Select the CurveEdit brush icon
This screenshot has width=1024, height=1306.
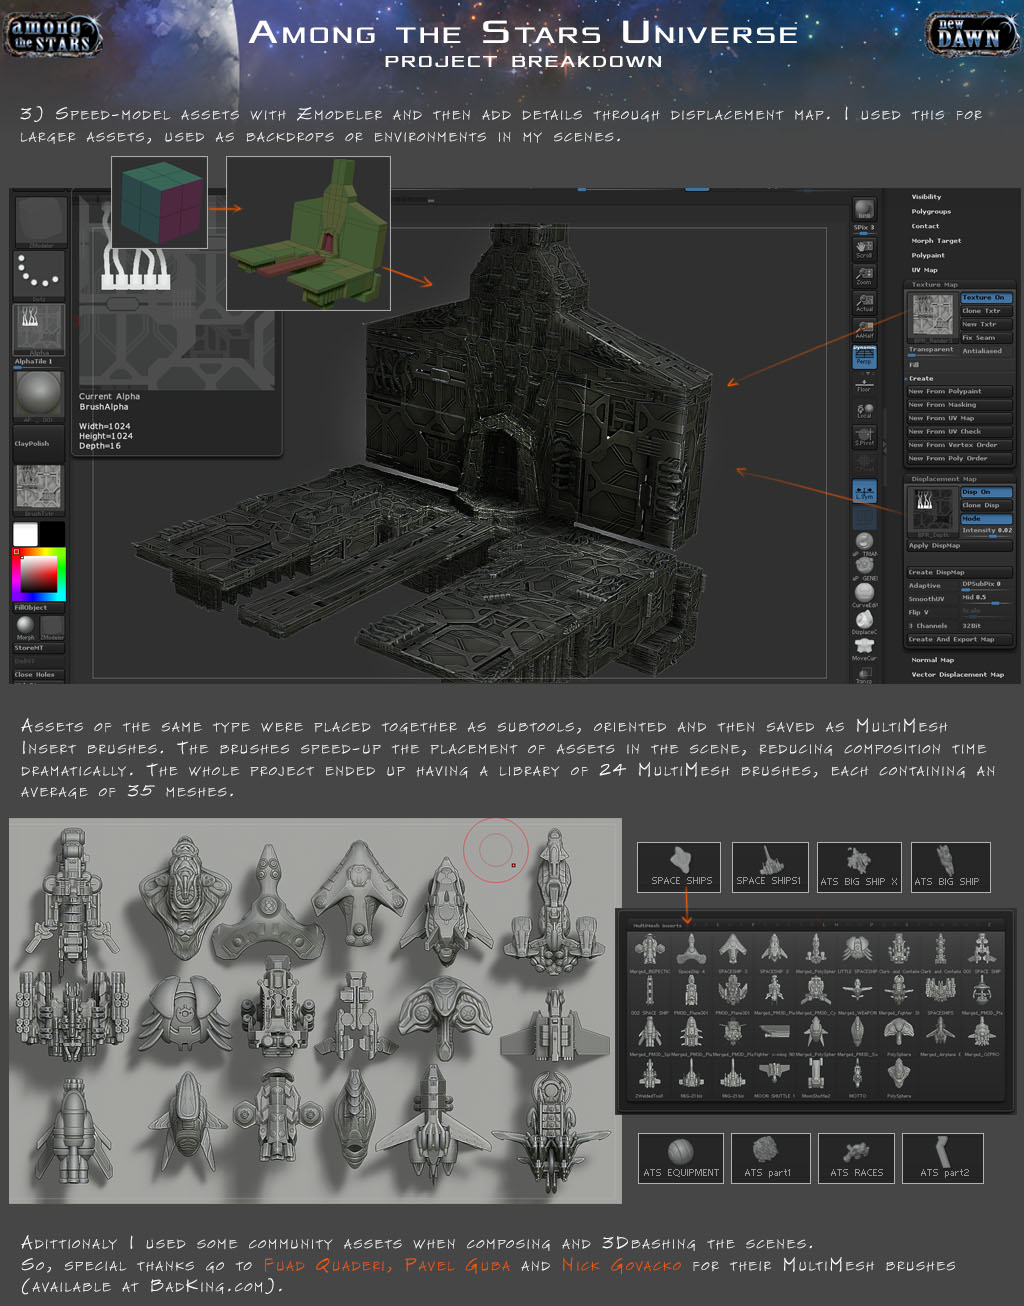[x=864, y=595]
